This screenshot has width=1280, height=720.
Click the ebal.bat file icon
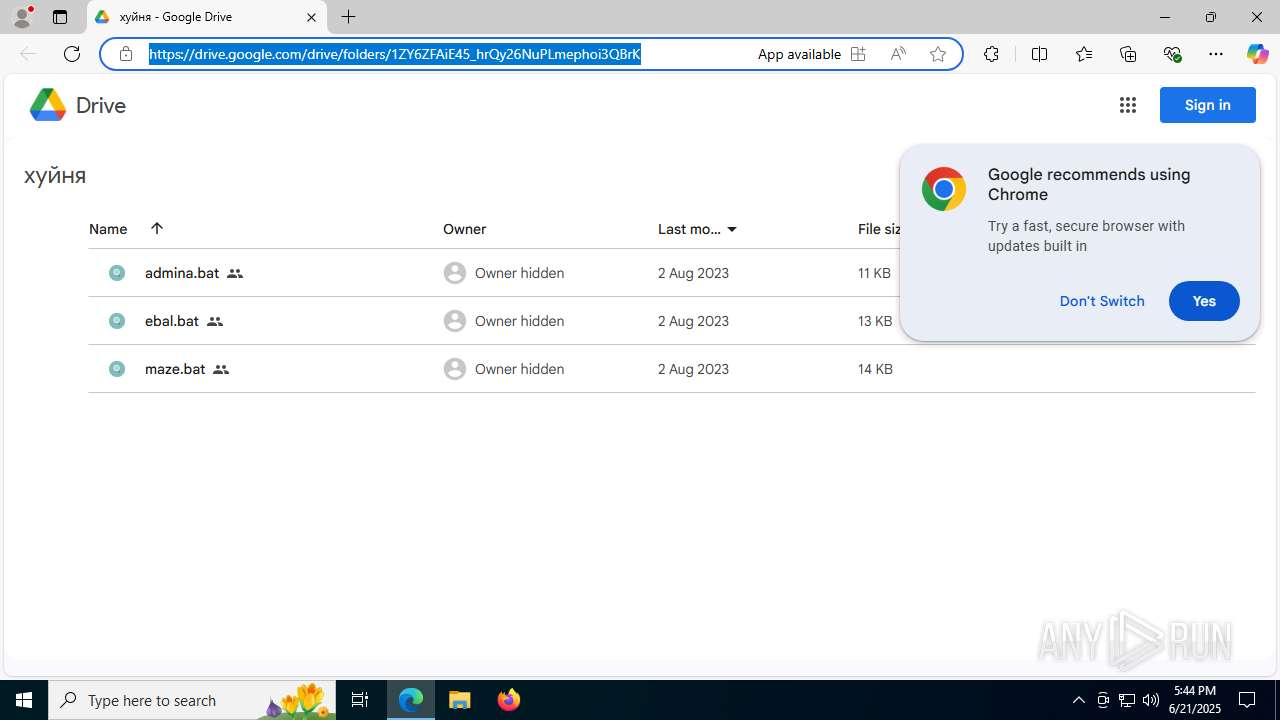[x=117, y=321]
